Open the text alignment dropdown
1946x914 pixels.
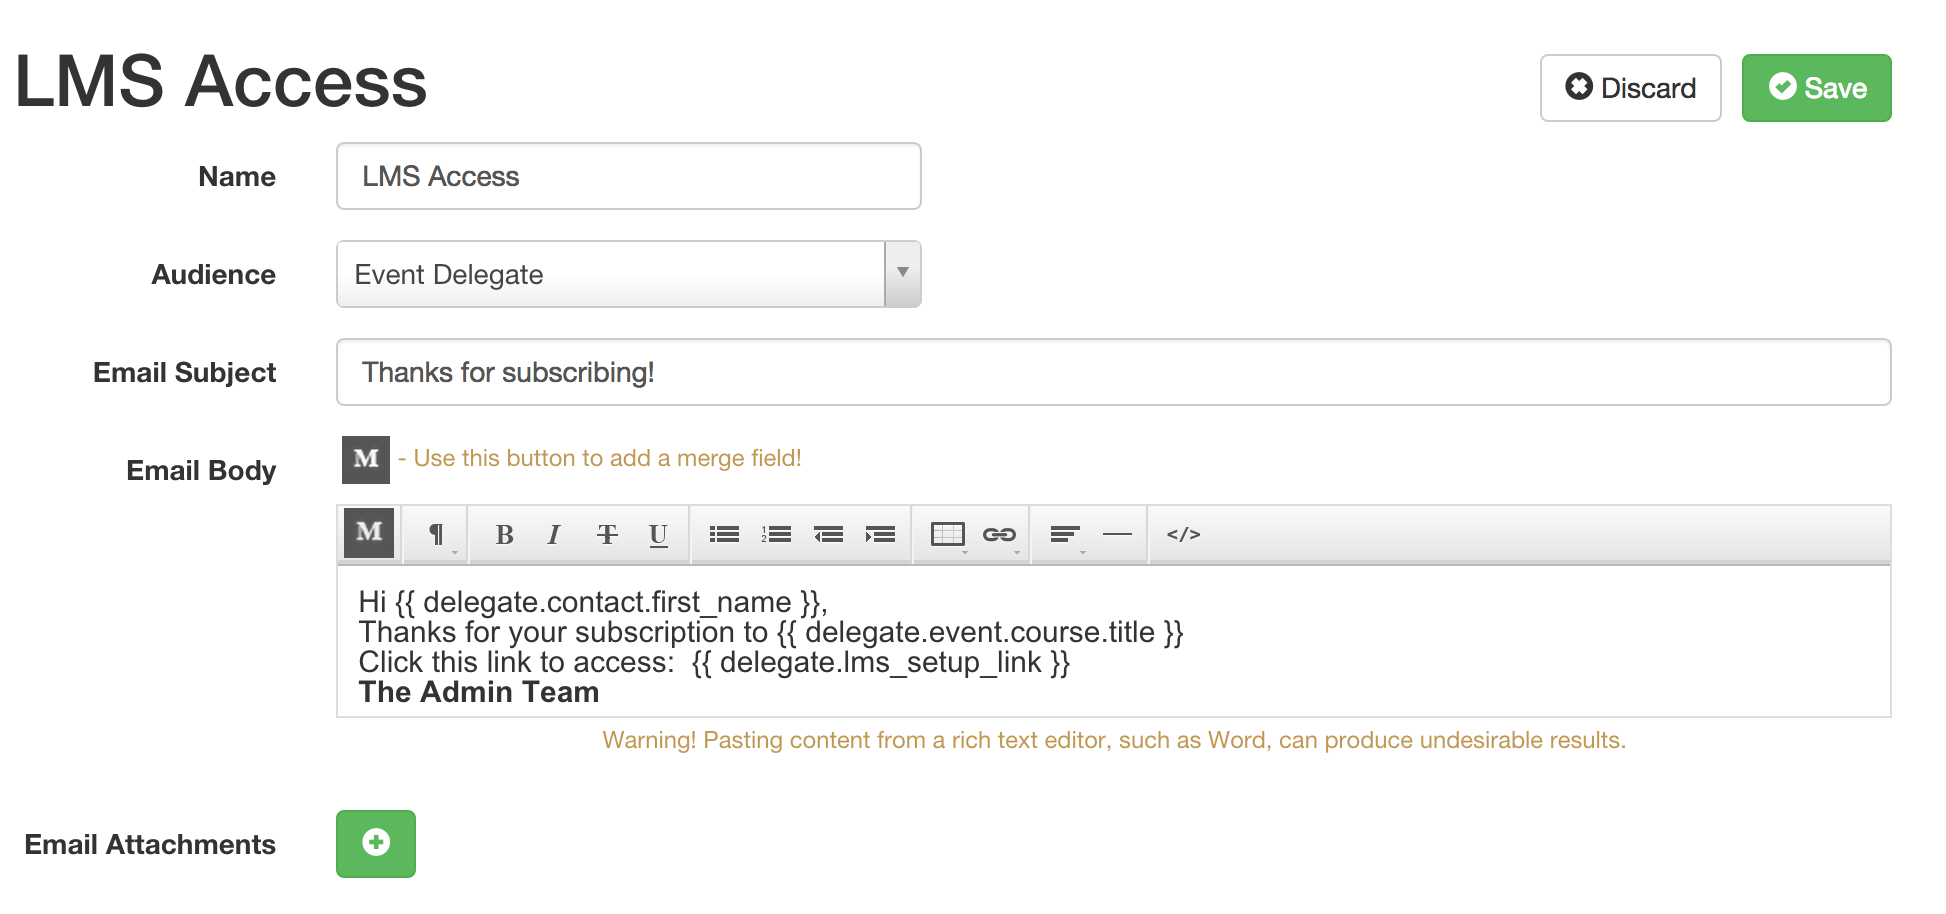(x=1066, y=535)
